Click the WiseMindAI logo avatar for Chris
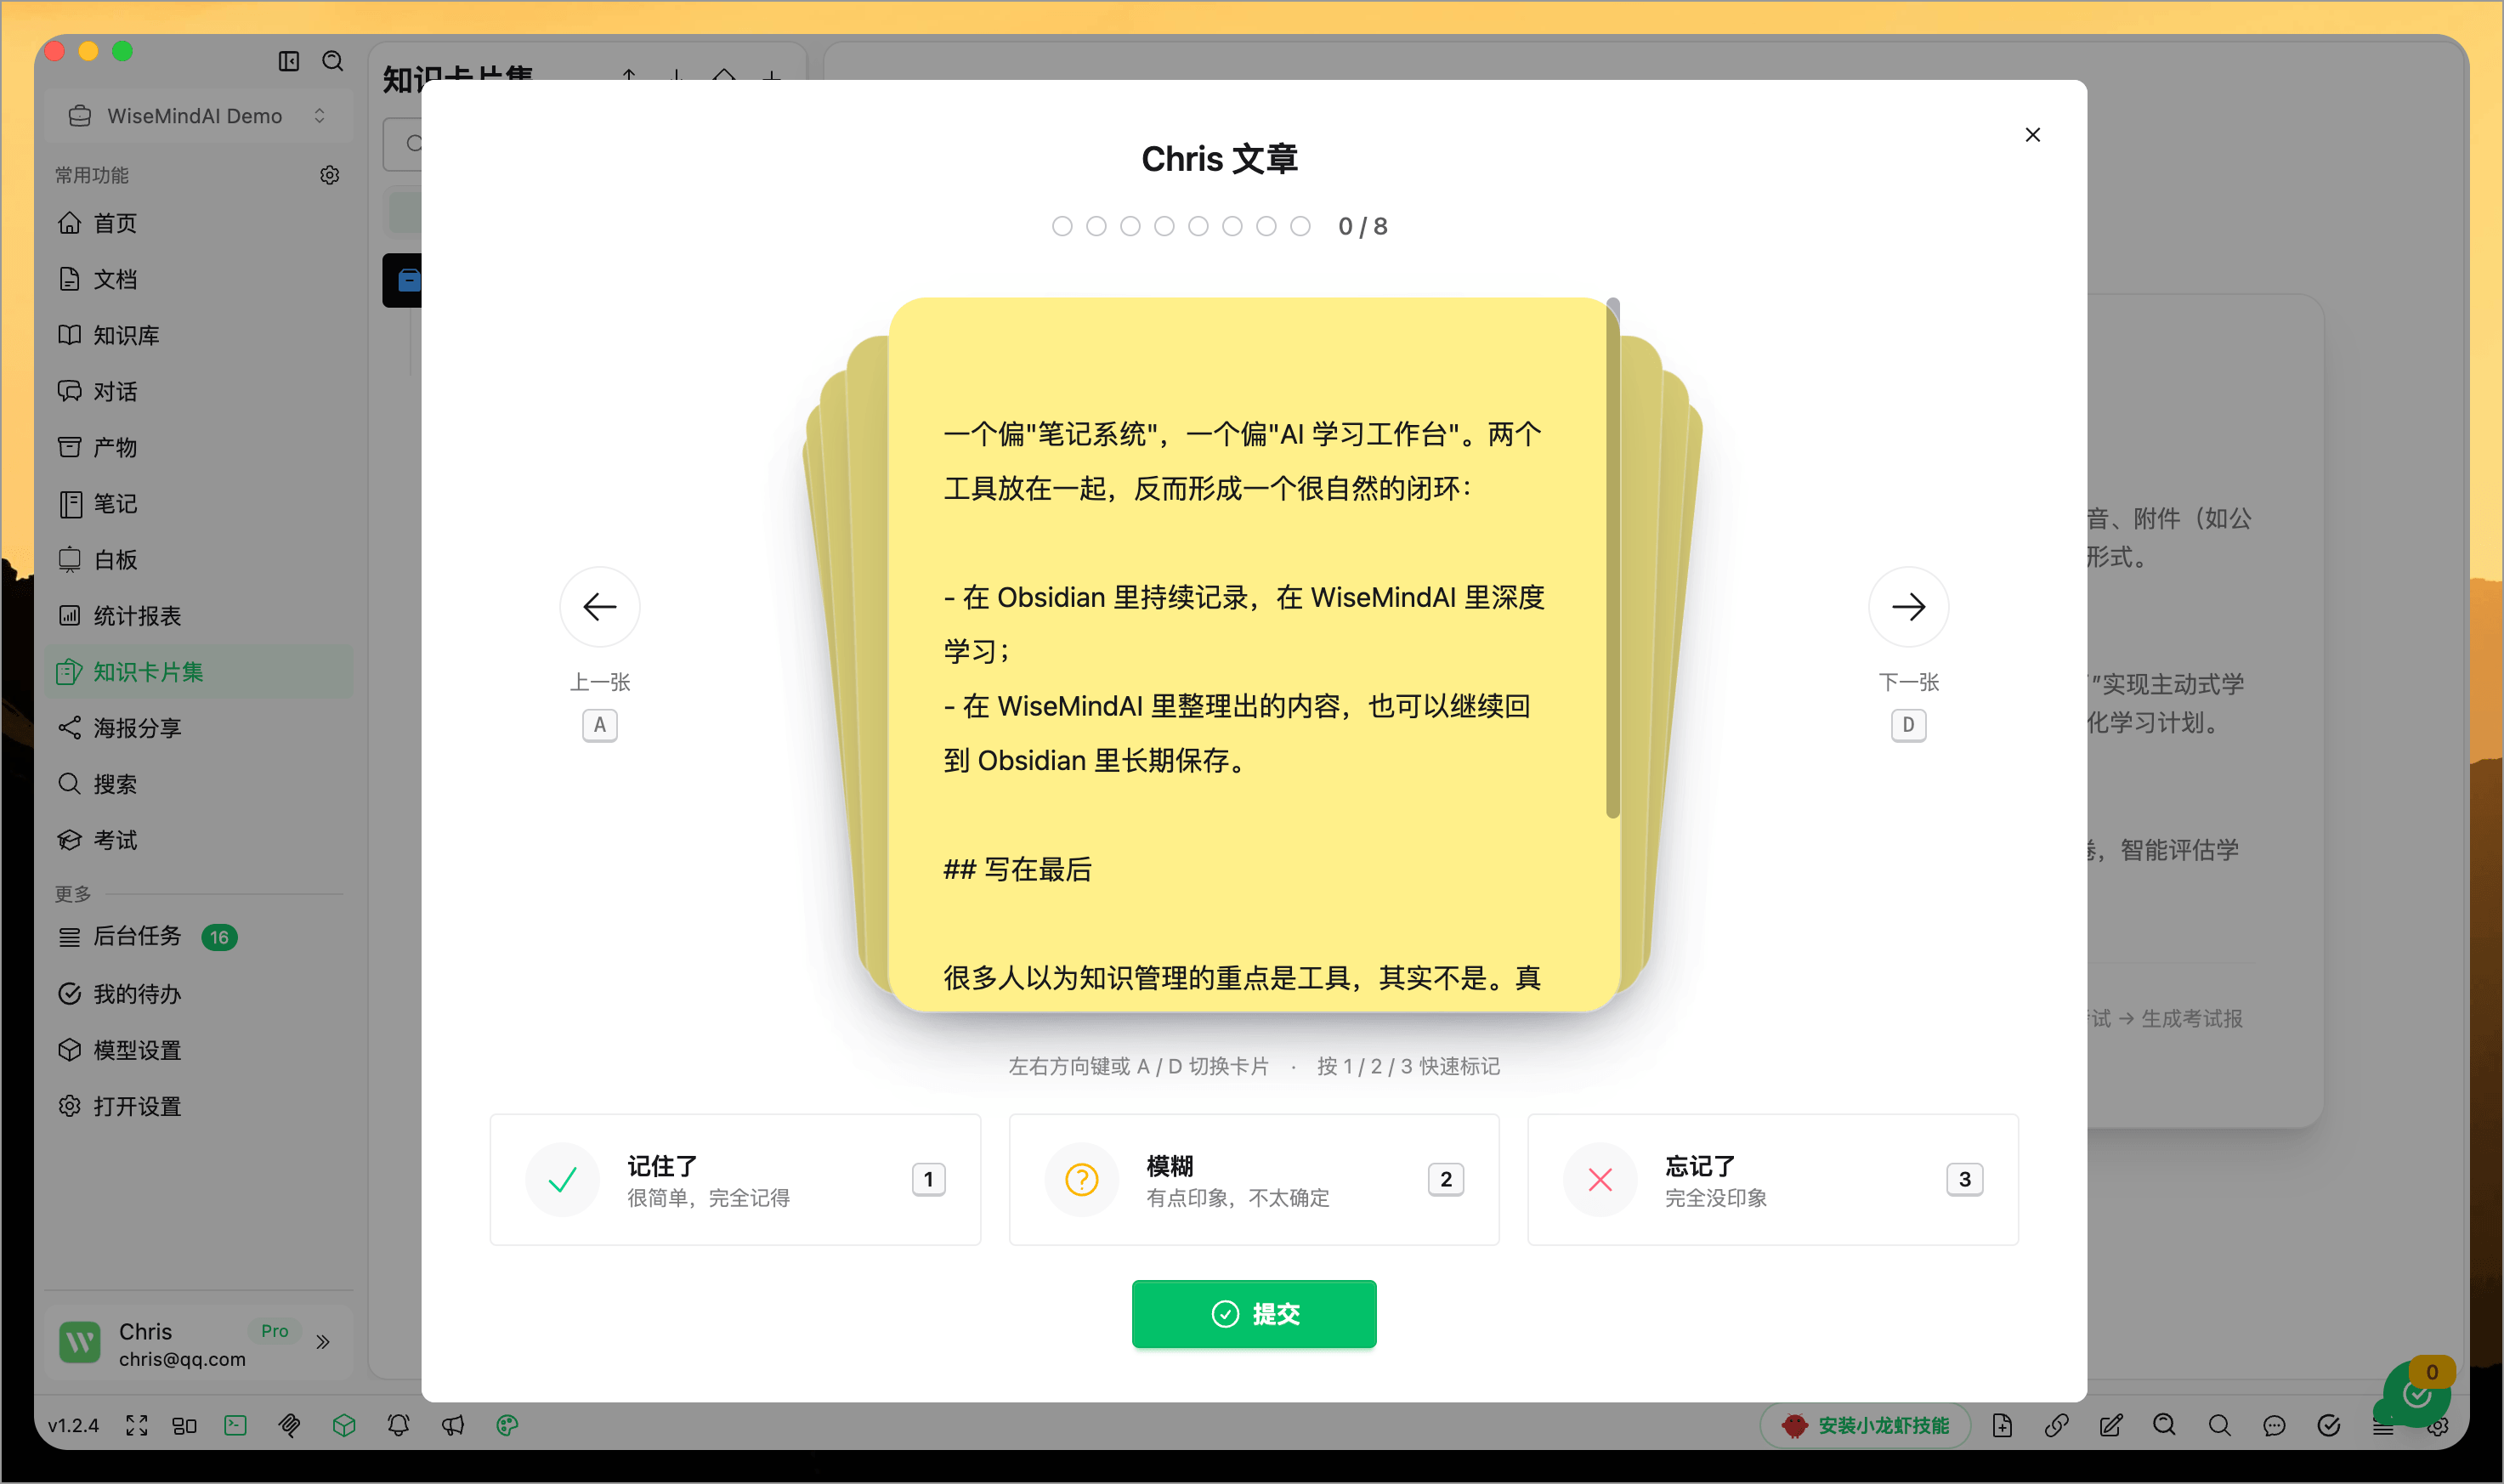The image size is (2504, 1484). point(80,1342)
